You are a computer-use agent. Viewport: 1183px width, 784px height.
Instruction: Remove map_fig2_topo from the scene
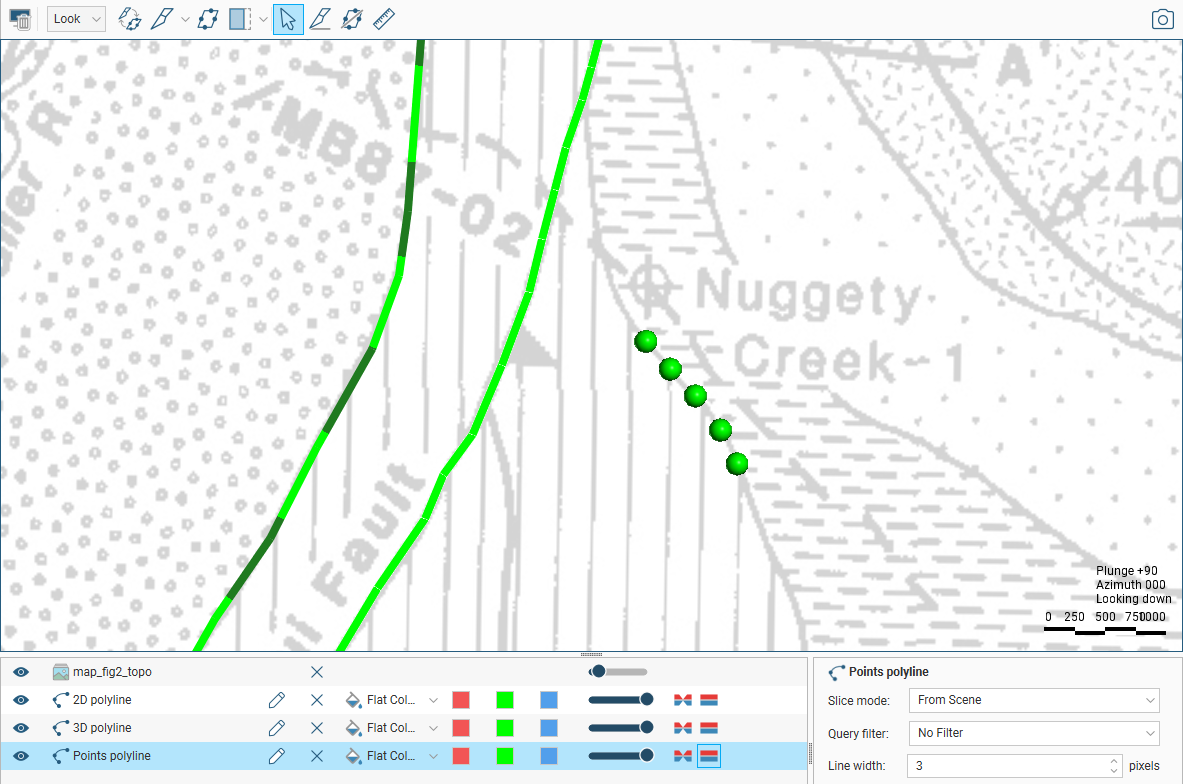tap(317, 672)
